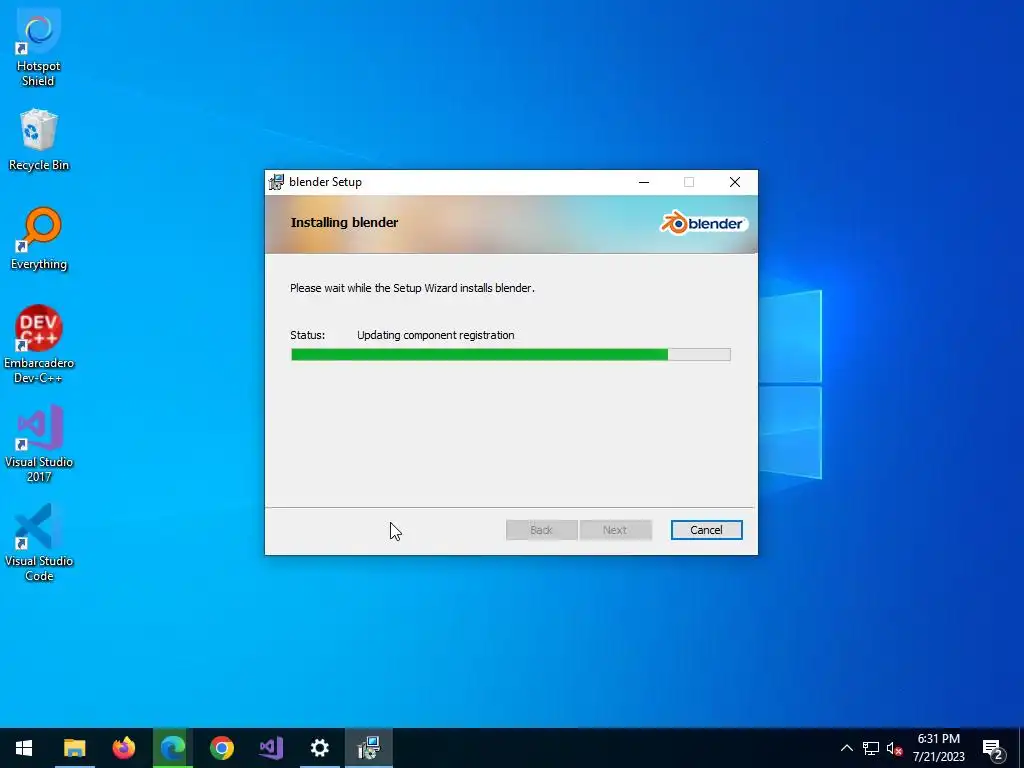Viewport: 1024px width, 768px height.
Task: Click the blender installer taskbar icon
Action: tap(369, 748)
